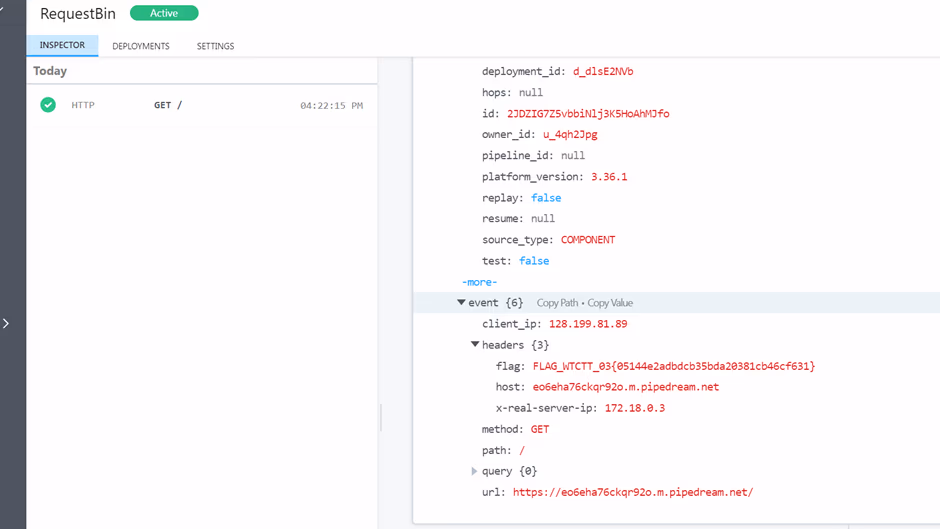Click the request timestamp 04:22:15 PM
This screenshot has width=940, height=529.
(332, 106)
